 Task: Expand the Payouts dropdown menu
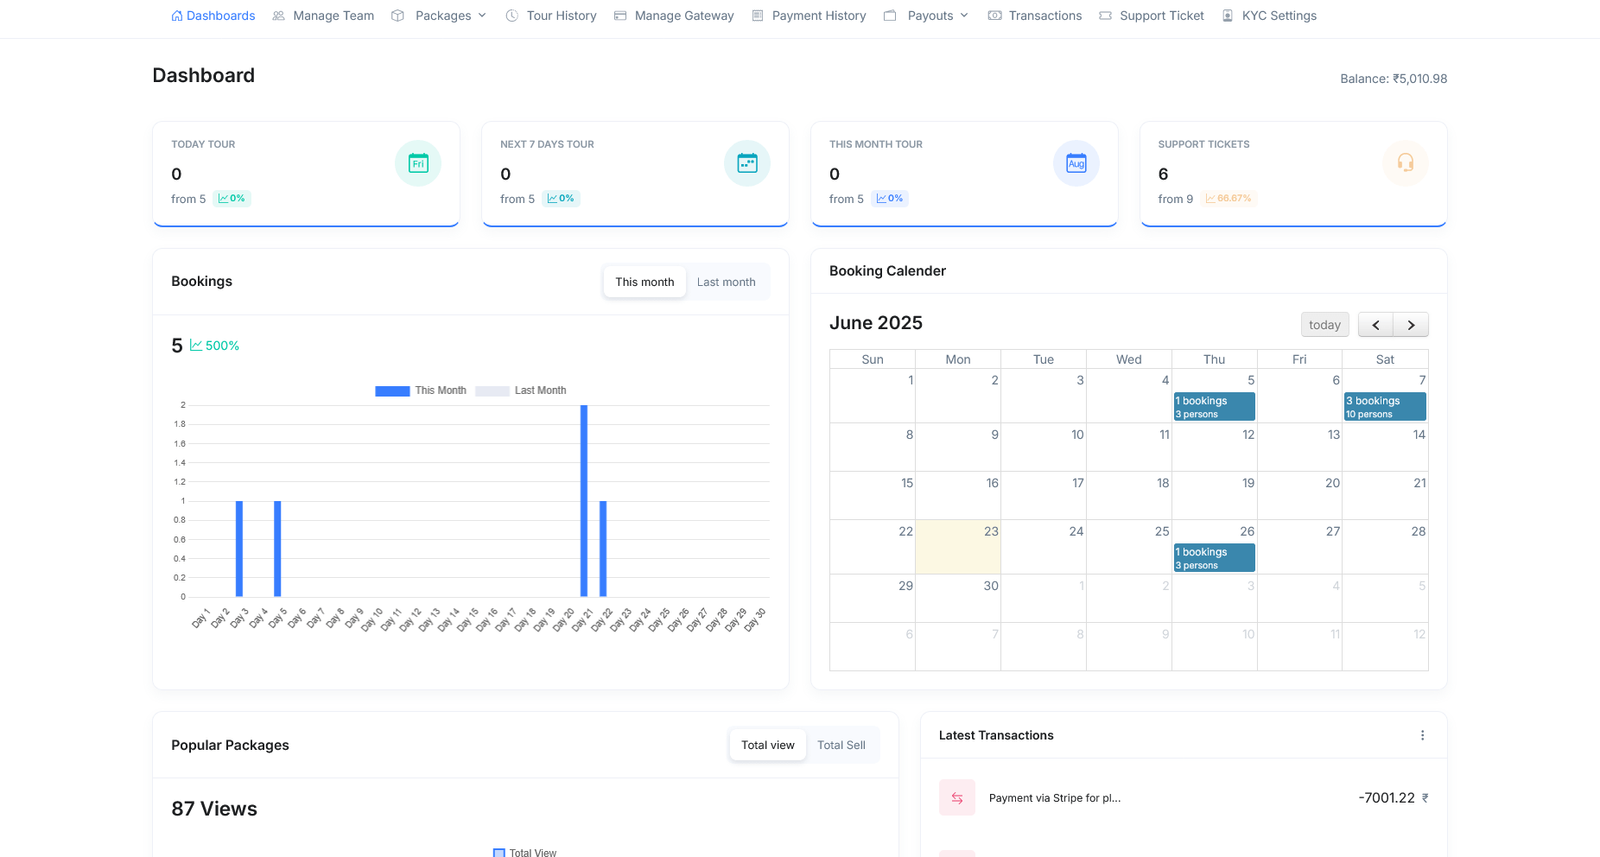click(x=937, y=16)
